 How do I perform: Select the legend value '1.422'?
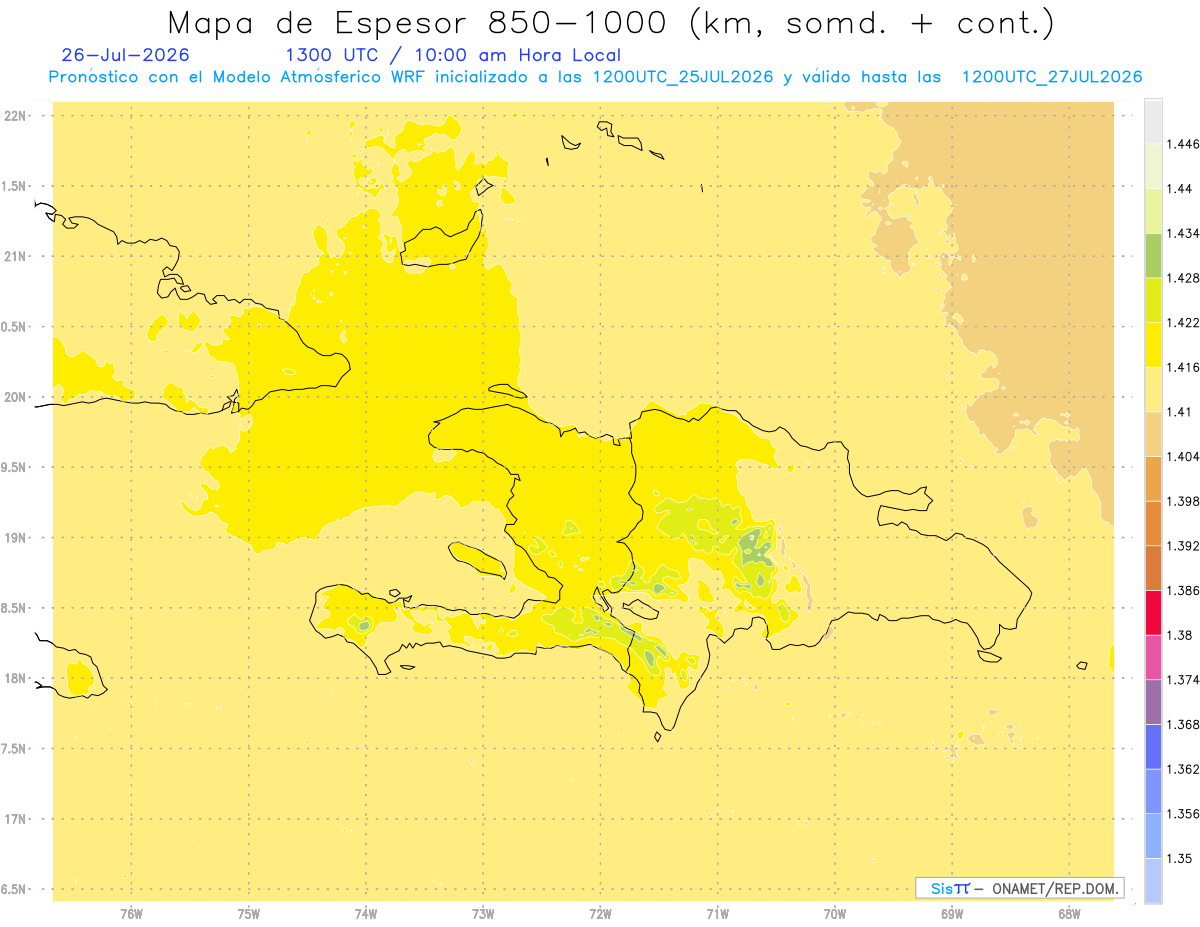click(x=1182, y=323)
